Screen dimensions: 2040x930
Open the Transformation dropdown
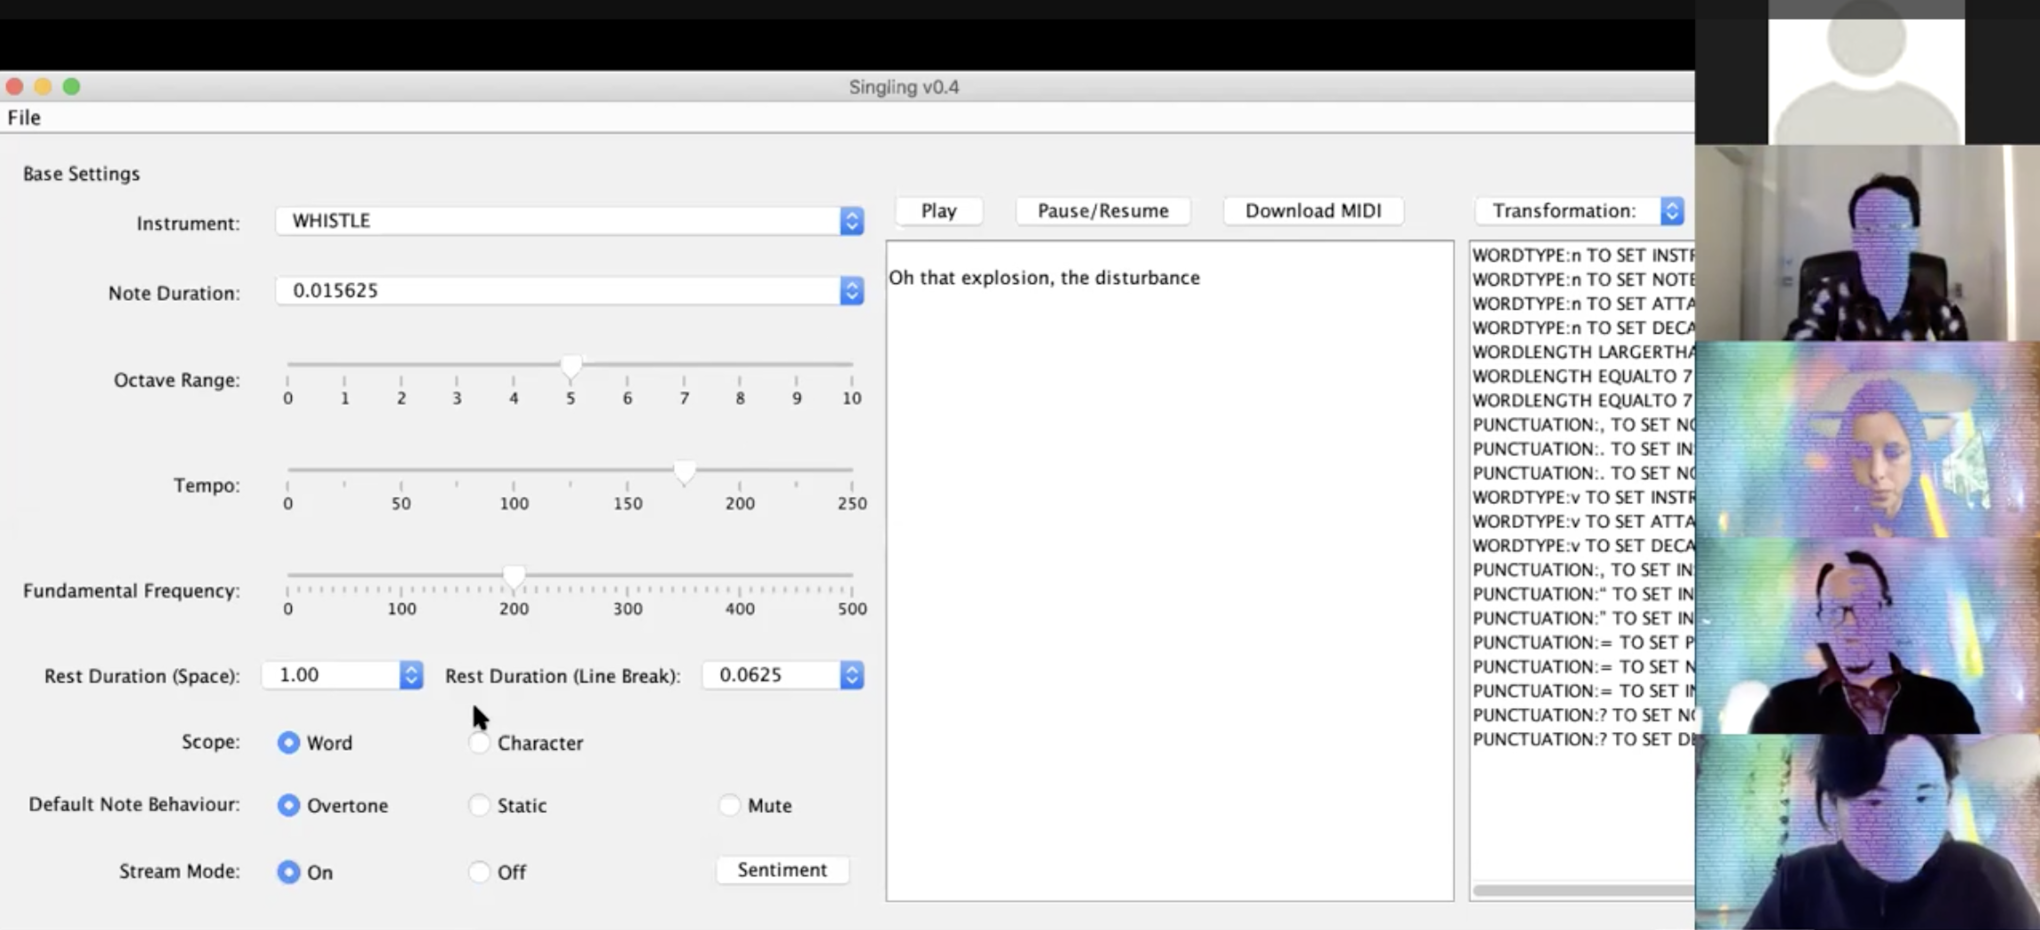tap(1671, 211)
